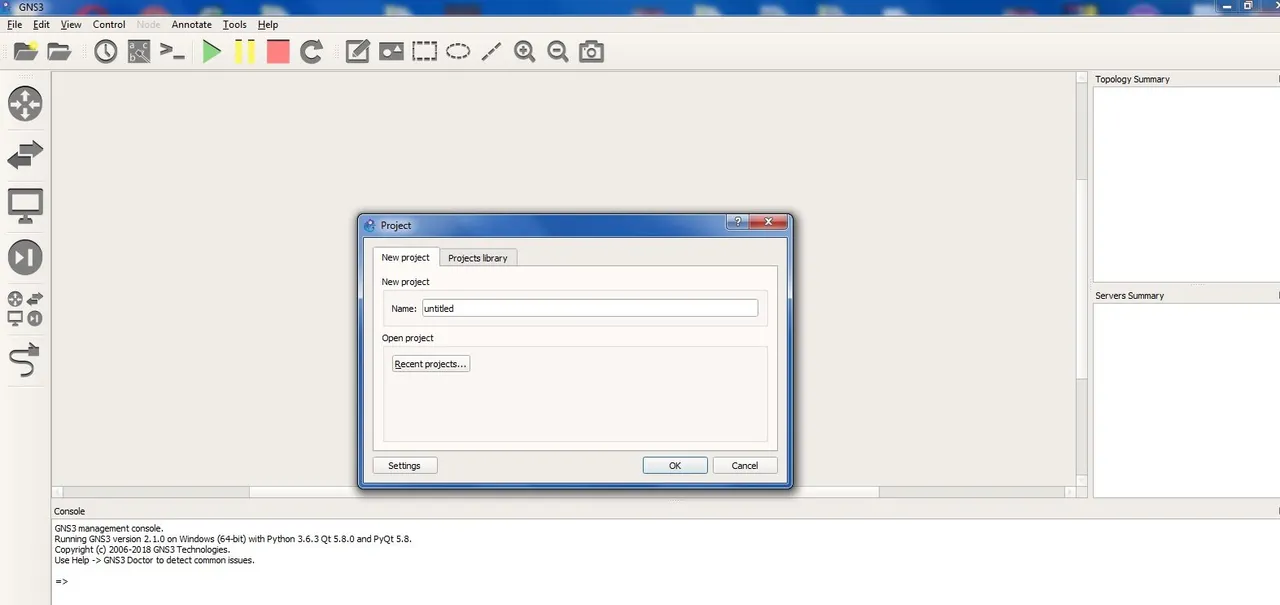Click the Servers Summary panel title
Image resolution: width=1280 pixels, height=605 pixels.
[1129, 295]
